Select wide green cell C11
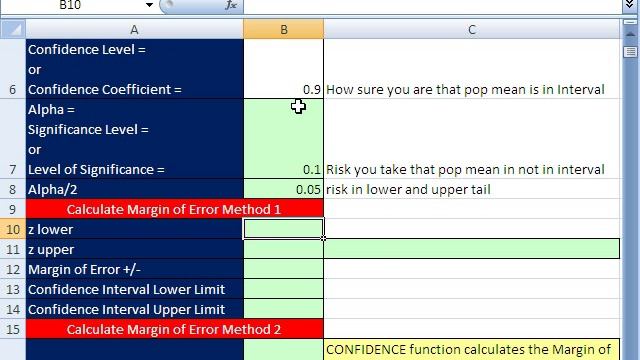640x360 pixels. tap(472, 249)
